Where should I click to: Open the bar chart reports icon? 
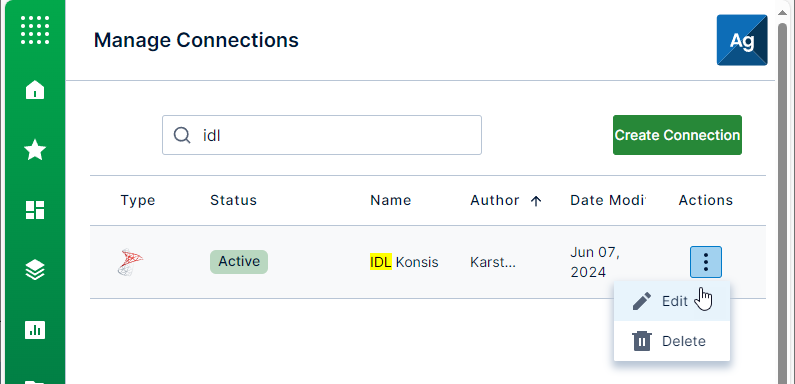35,330
